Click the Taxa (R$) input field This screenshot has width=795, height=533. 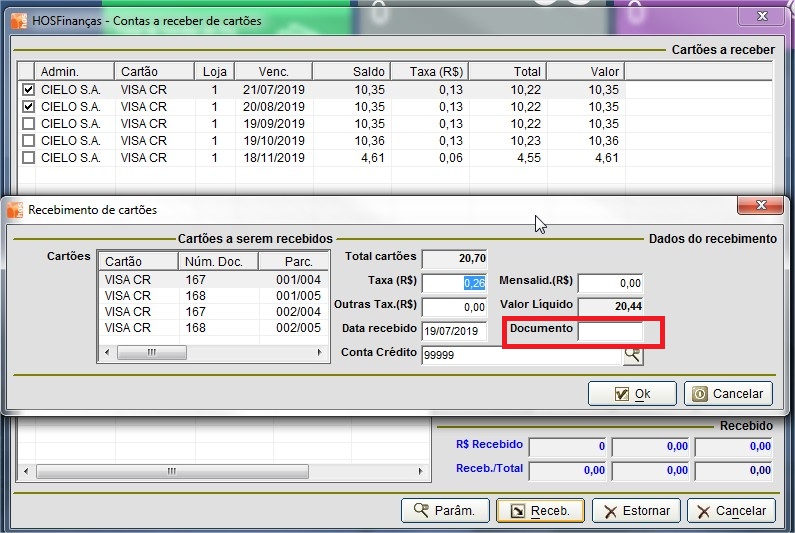click(x=454, y=283)
